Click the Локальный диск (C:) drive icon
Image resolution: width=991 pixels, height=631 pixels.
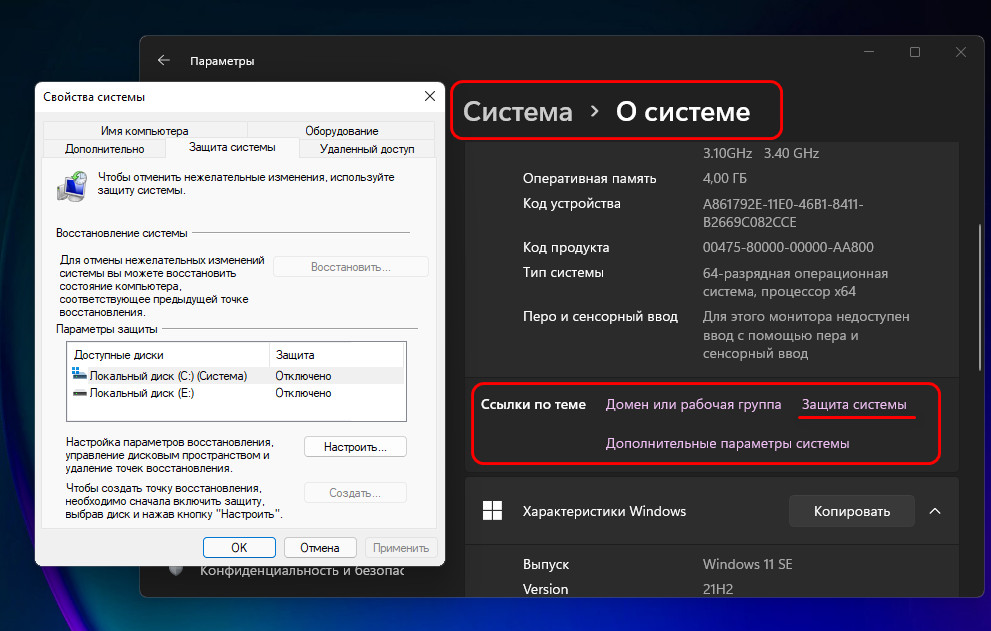79,374
